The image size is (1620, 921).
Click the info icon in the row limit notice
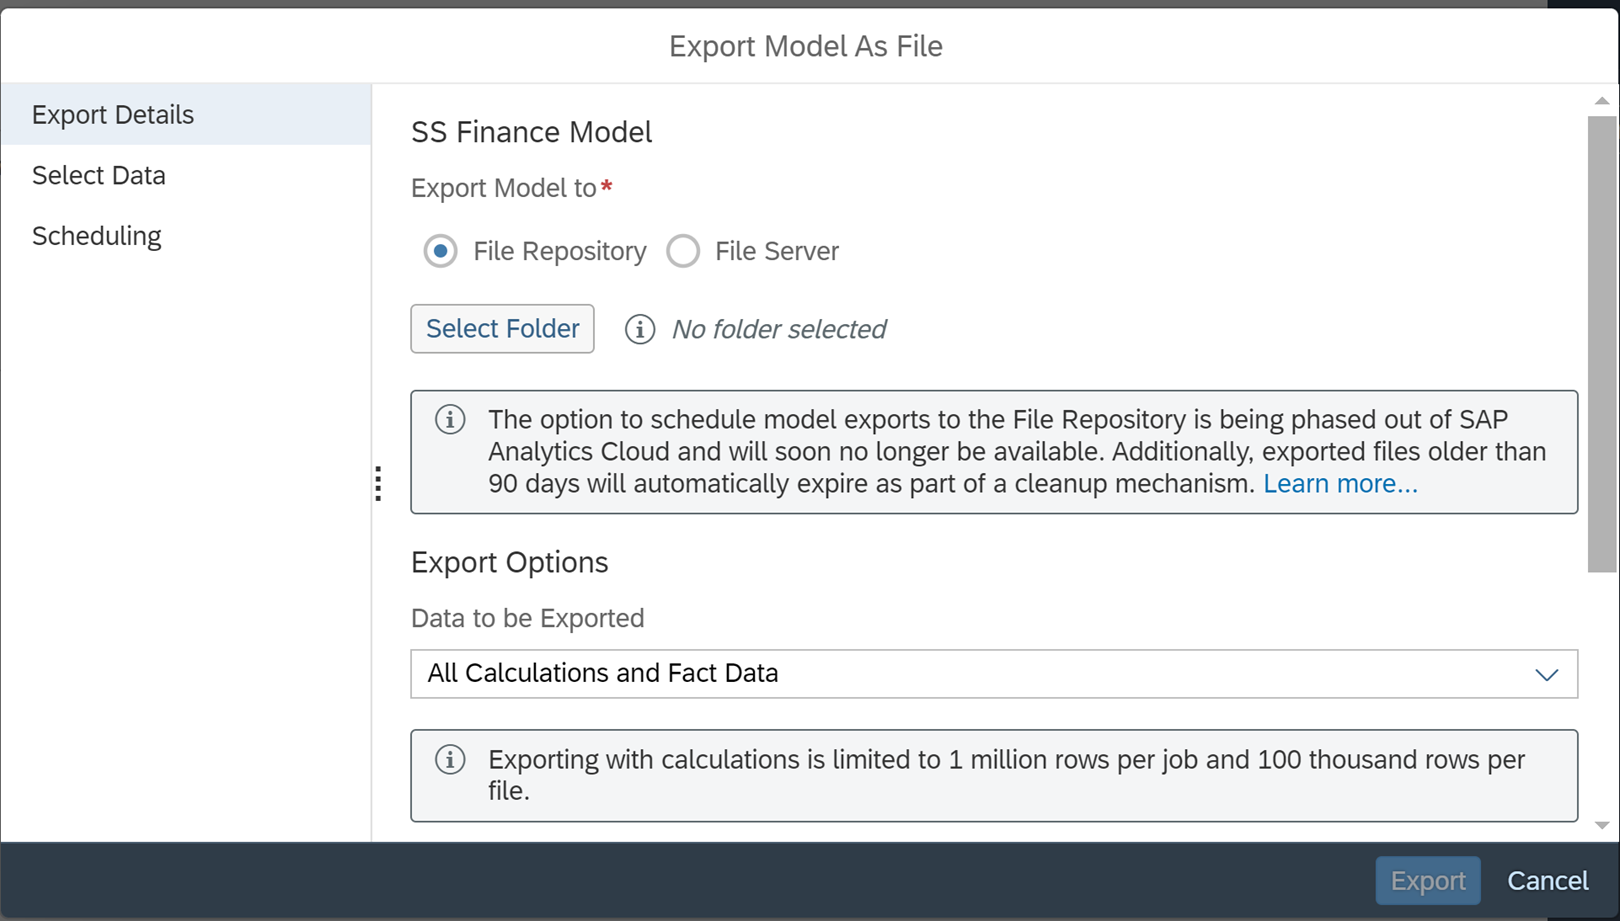click(x=450, y=760)
